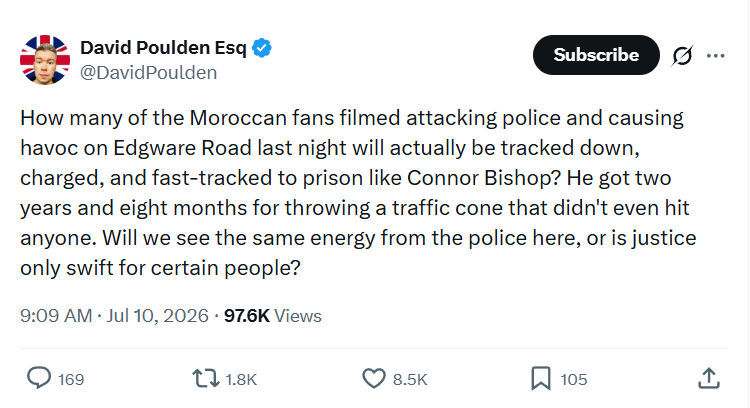Share the post via upload arrow icon
Screen dimensions: 750x408
(x=709, y=378)
